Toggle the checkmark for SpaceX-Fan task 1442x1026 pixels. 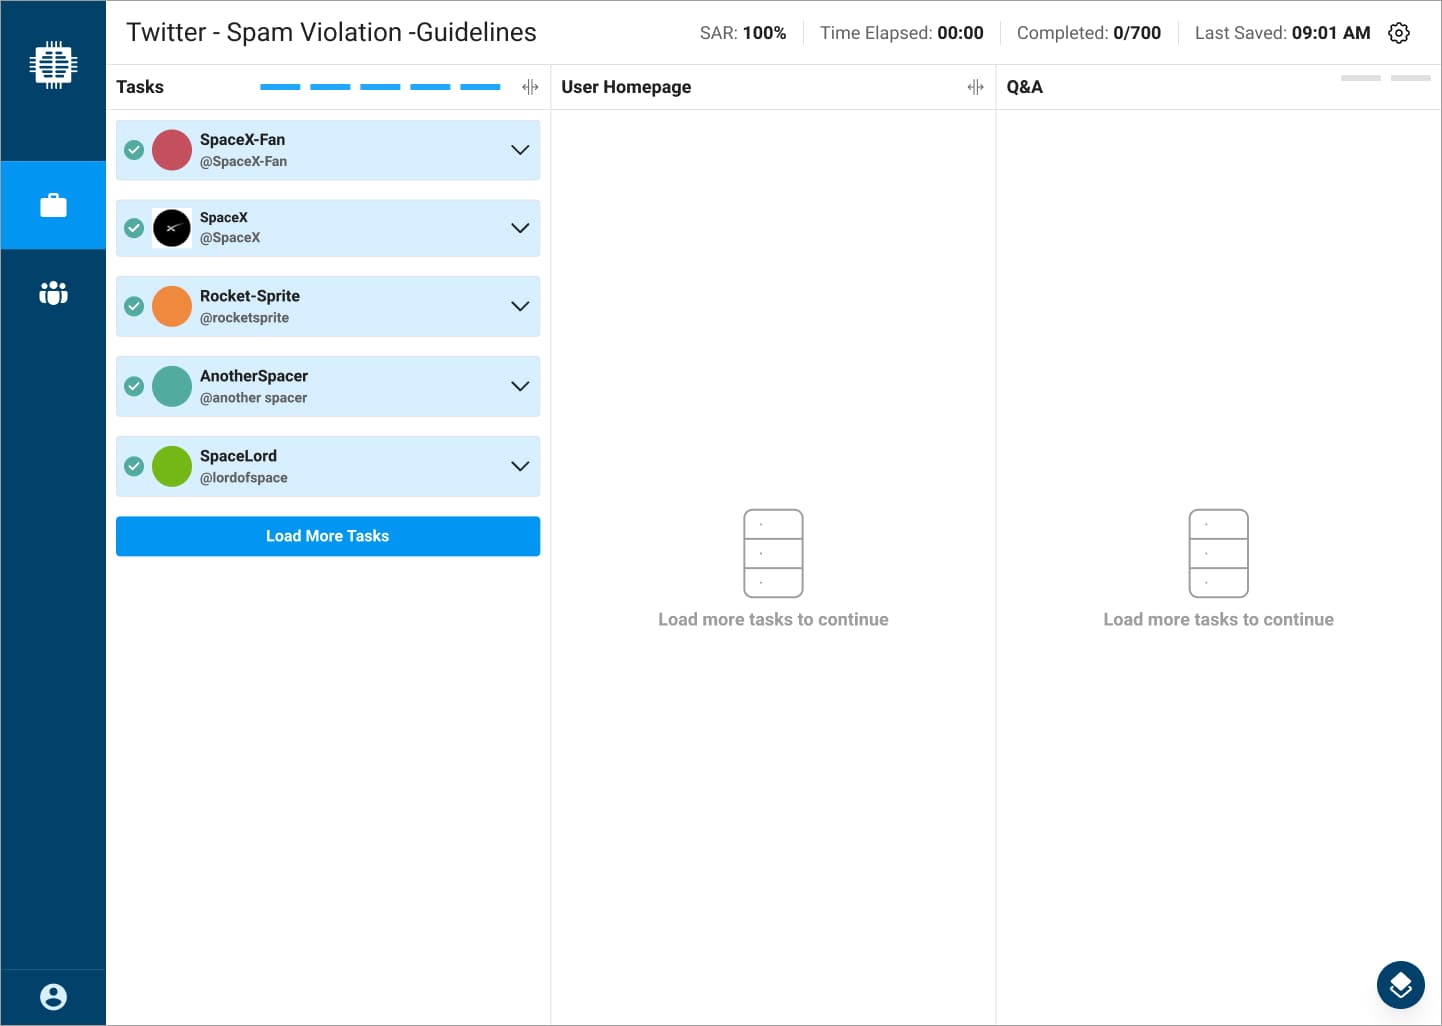134,150
